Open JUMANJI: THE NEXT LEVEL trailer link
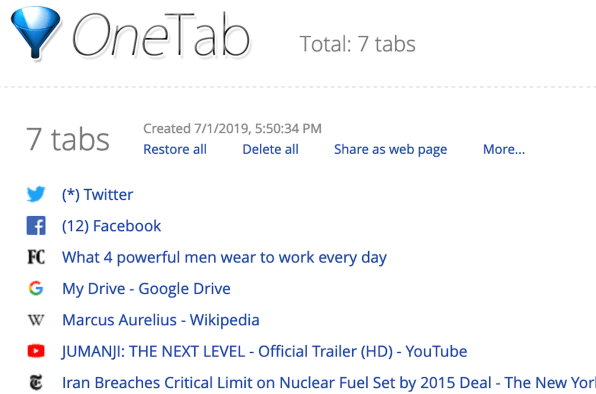This screenshot has height=394, width=596. tap(265, 351)
